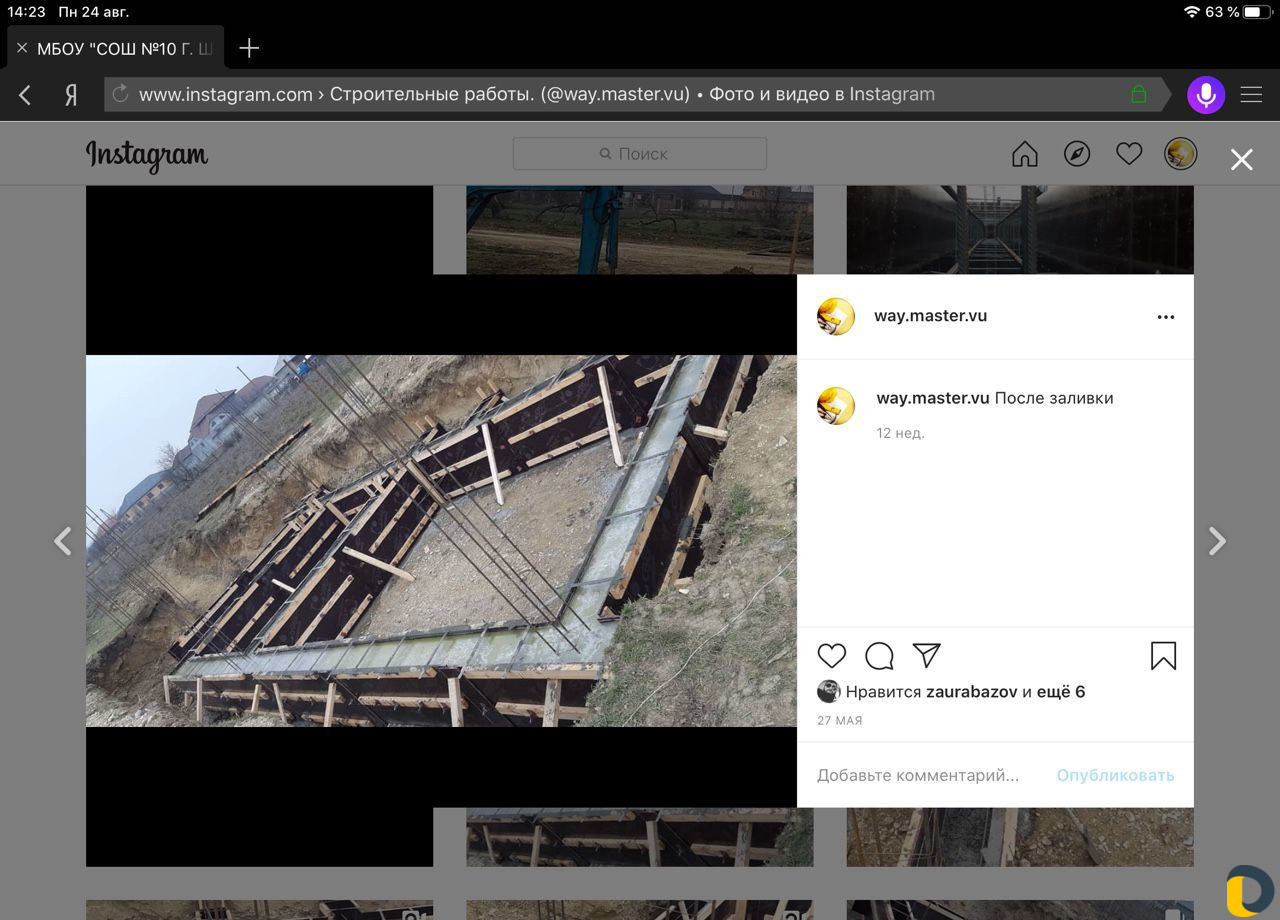Image resolution: width=1280 pixels, height=920 pixels.
Task: Open the three-dot post options menu
Action: [x=1166, y=317]
